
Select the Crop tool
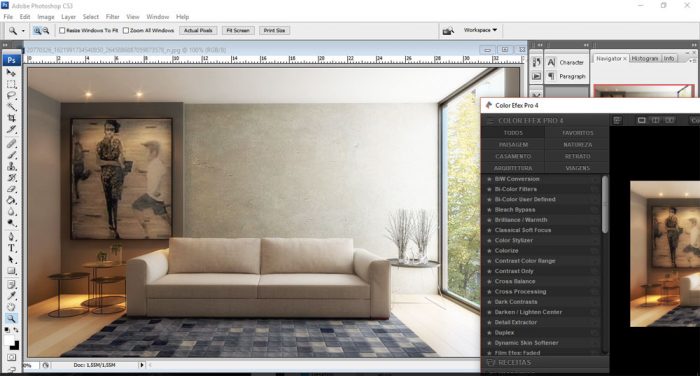tap(12, 118)
